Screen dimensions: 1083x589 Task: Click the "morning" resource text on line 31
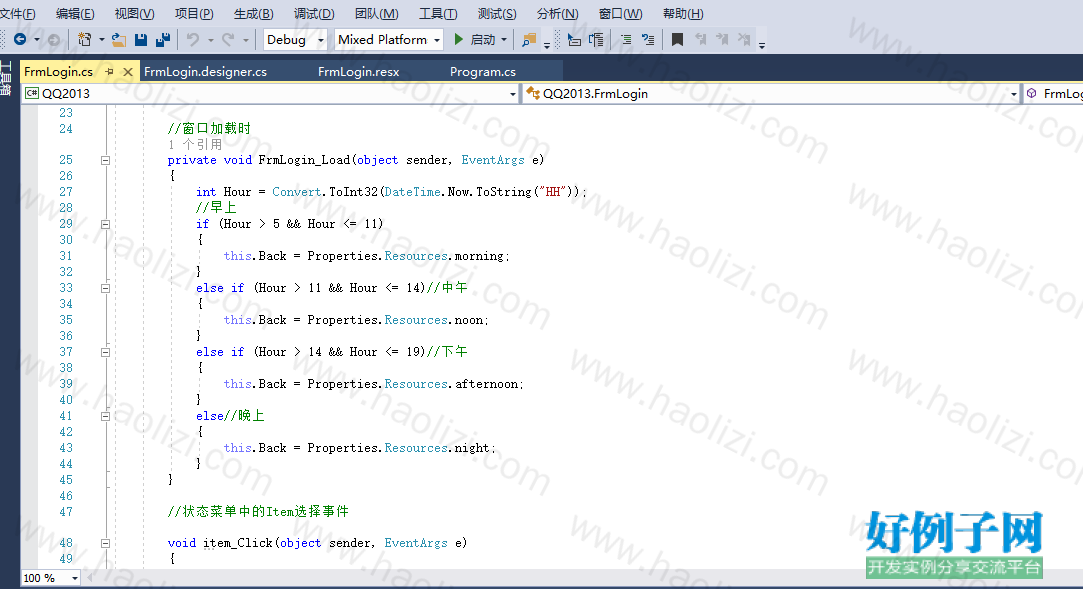[x=479, y=256]
